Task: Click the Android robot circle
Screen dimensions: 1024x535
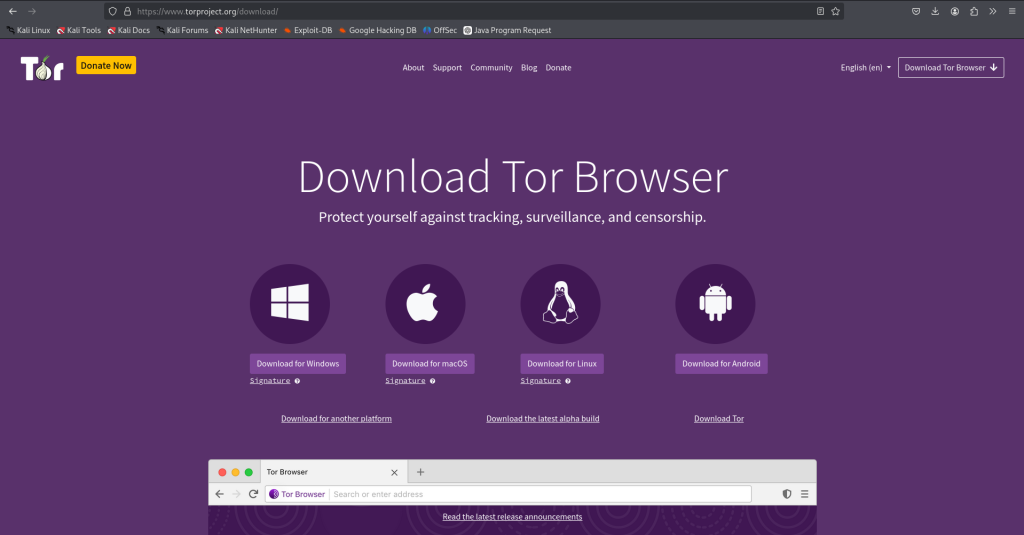Action: click(x=715, y=304)
